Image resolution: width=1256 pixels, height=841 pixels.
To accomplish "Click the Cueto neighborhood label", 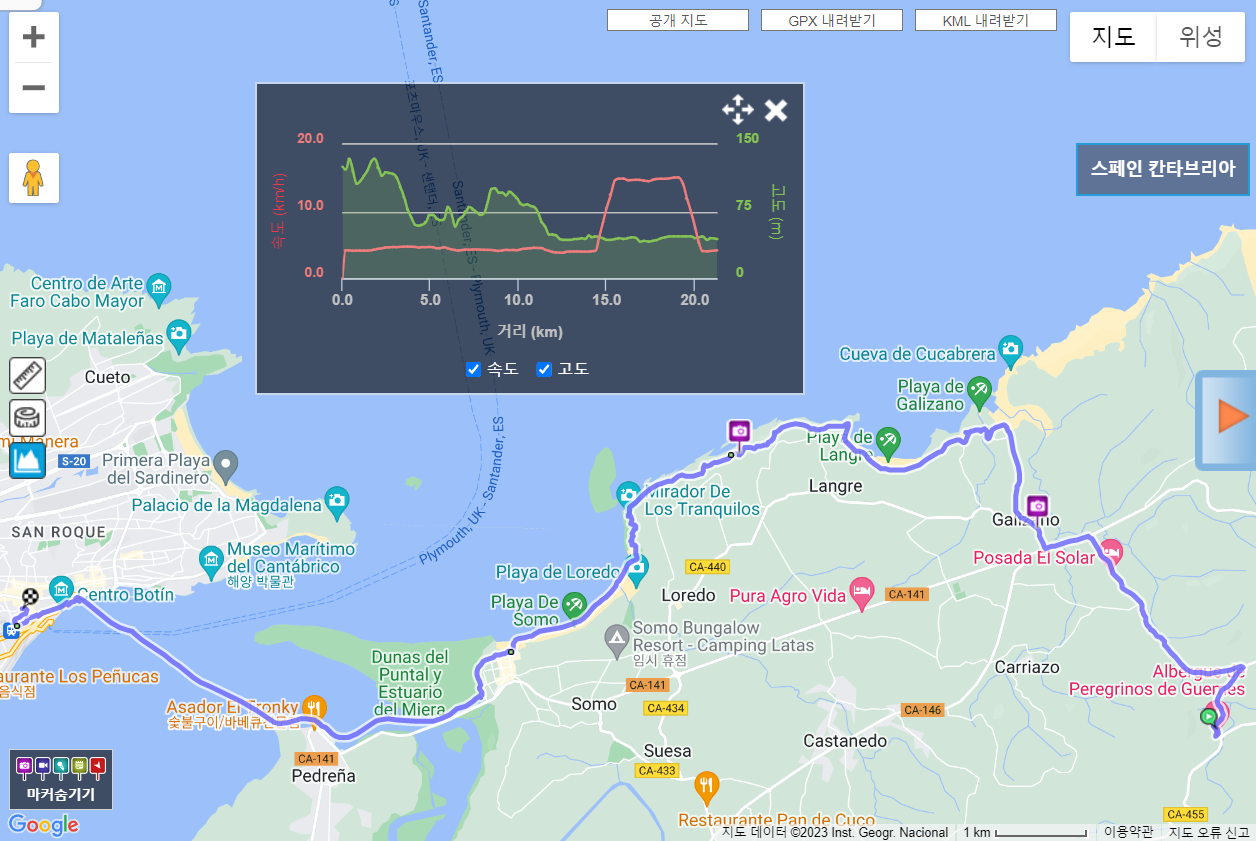I will pyautogui.click(x=108, y=377).
